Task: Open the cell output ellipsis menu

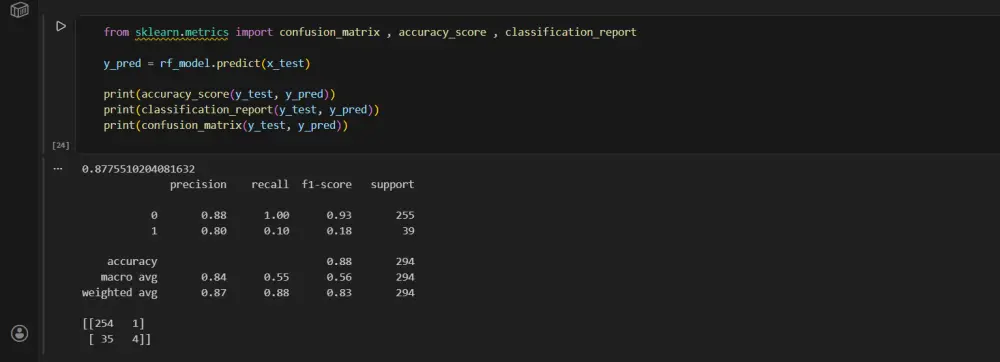Action: tap(58, 170)
